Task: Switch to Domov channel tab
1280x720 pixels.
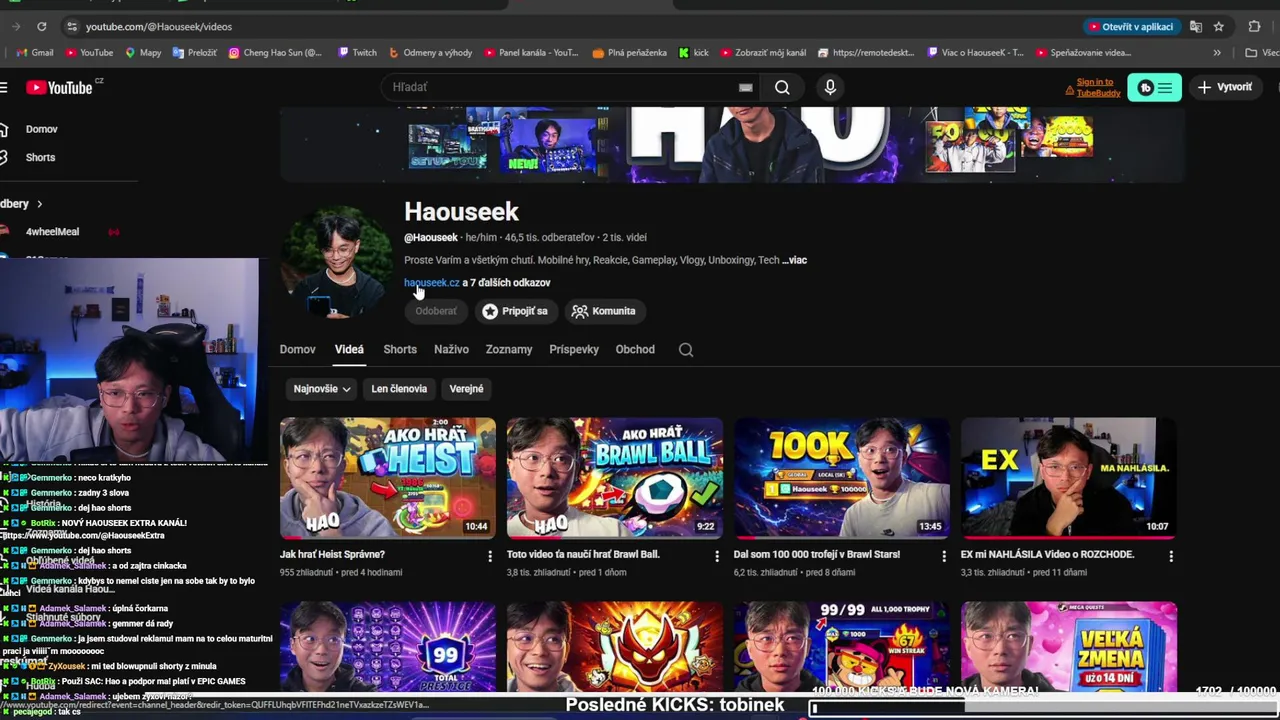Action: (297, 349)
